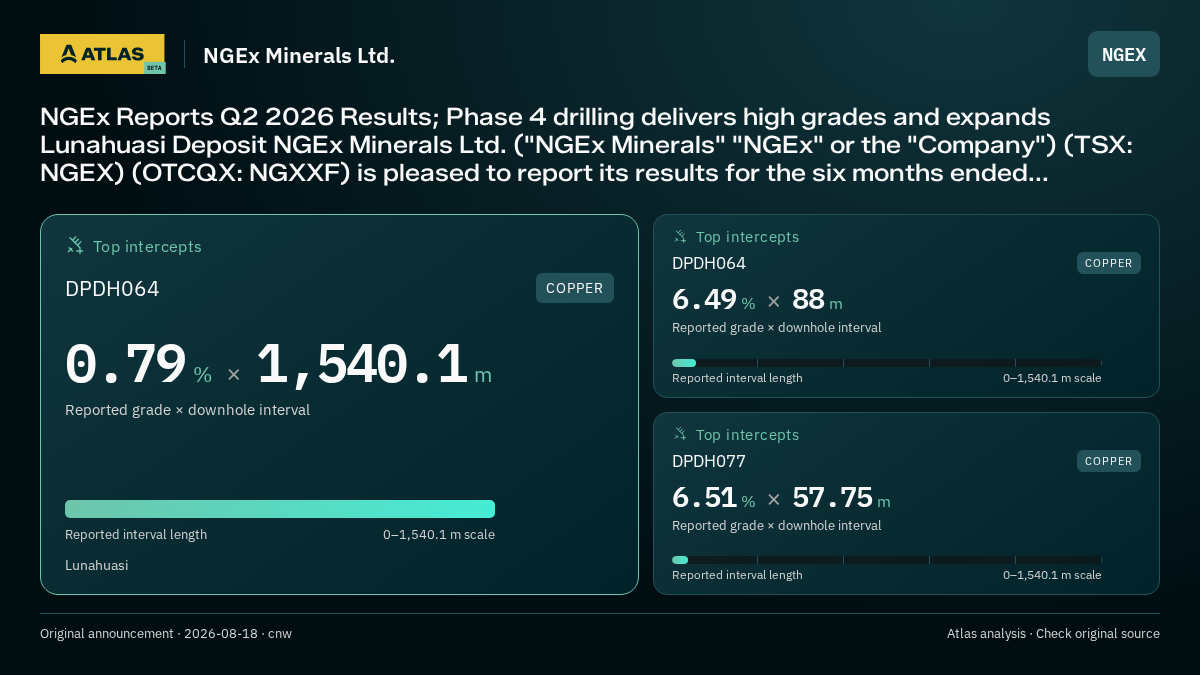The height and width of the screenshot is (675, 1200).
Task: Click Atlas analysis Check original source text
Action: 1053,634
